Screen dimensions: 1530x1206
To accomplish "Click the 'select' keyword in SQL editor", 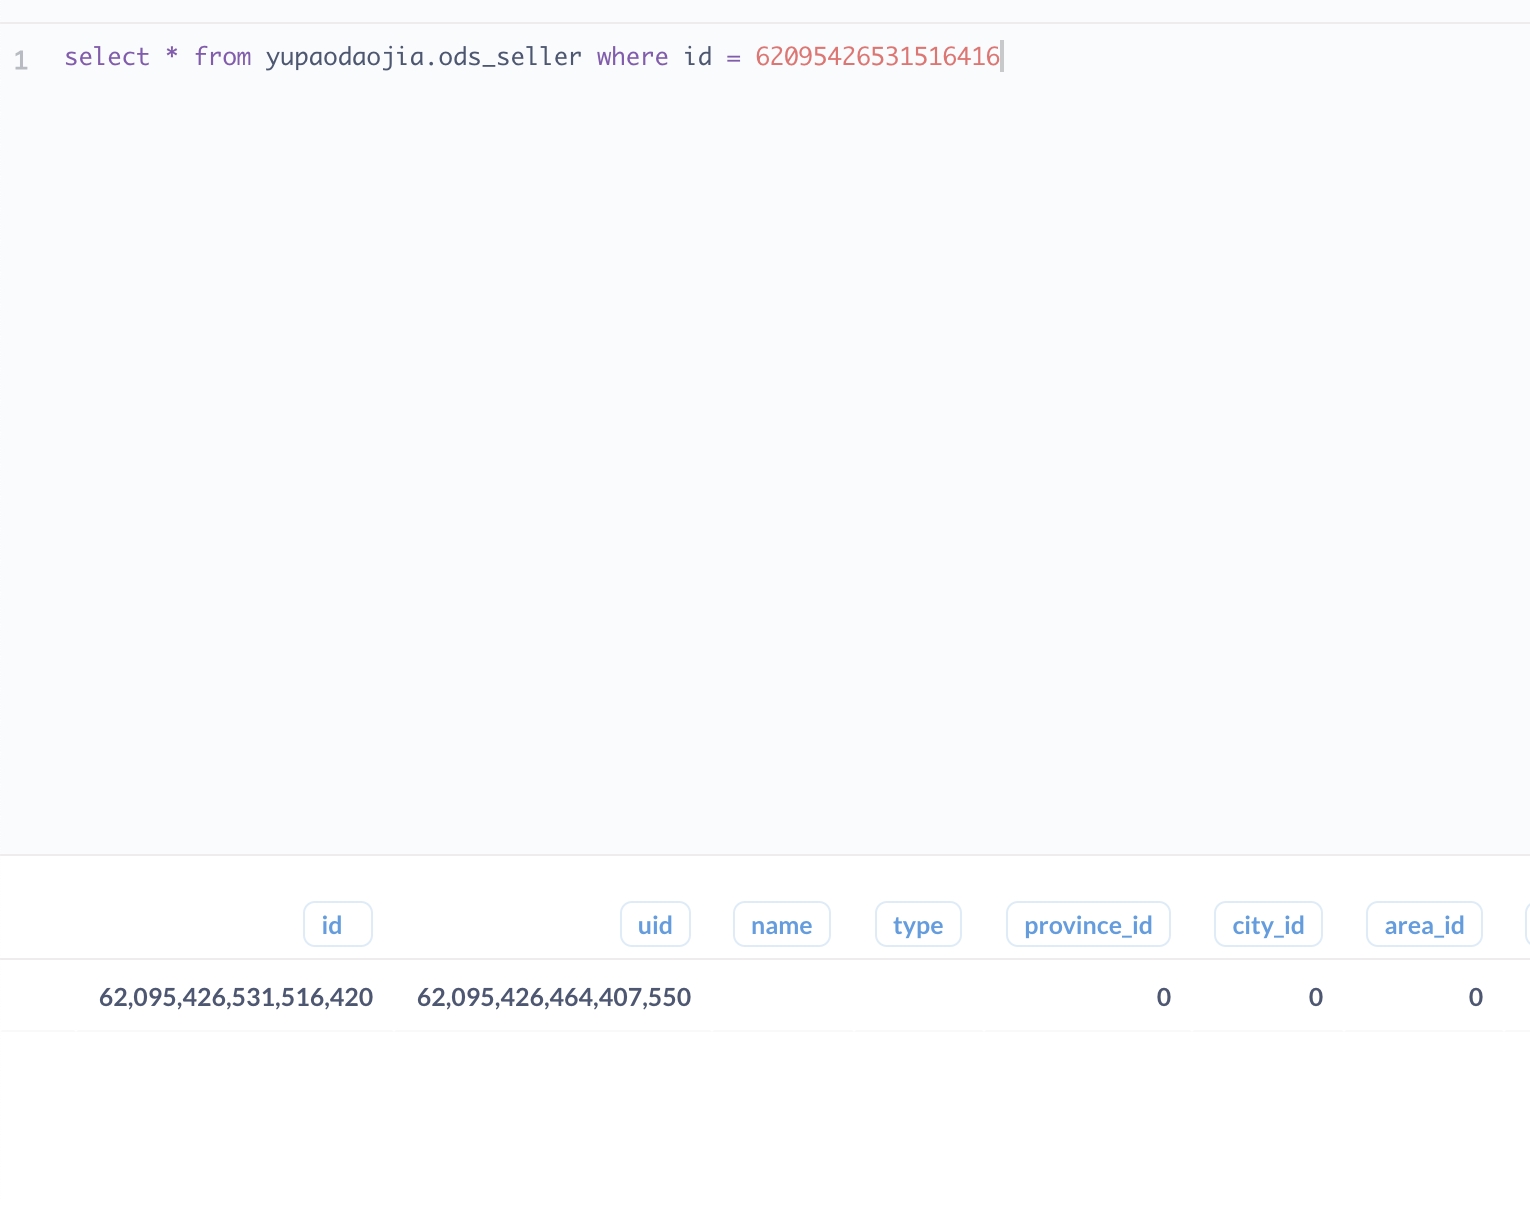I will pos(107,57).
